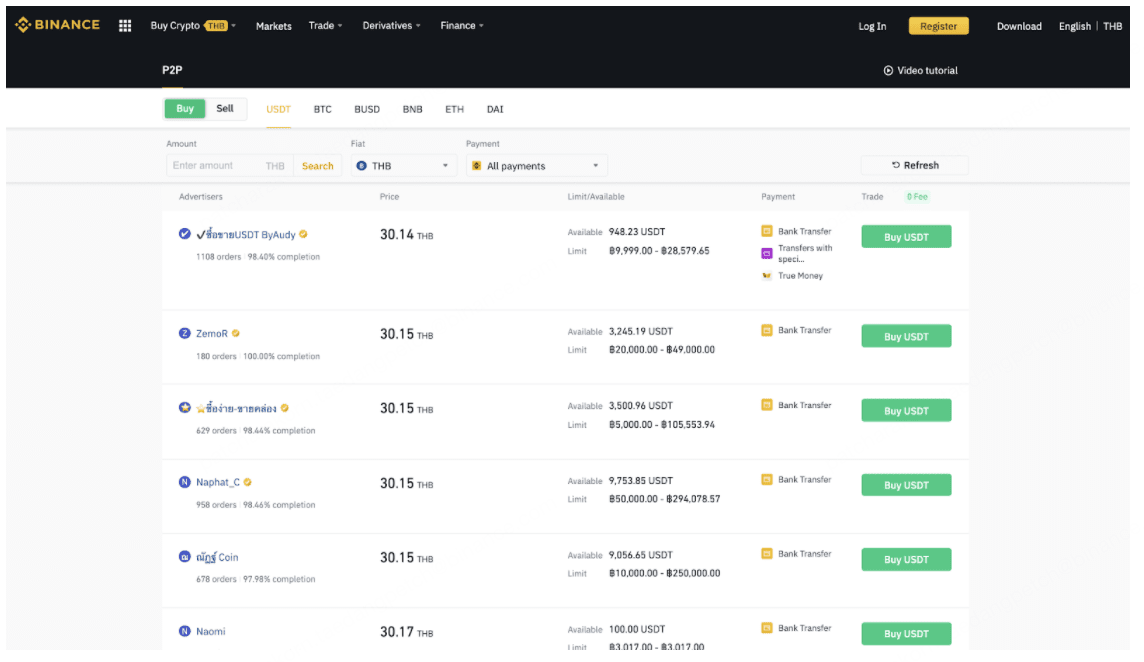This screenshot has width=1144, height=662.
Task: Click Naomi advertiser avatar icon
Action: click(x=185, y=631)
